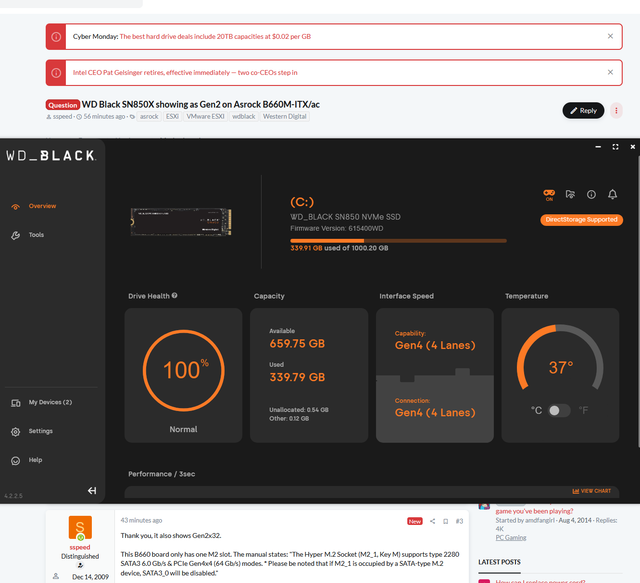Click the sspeed avatar on post #3
This screenshot has width=640, height=583.
80,527
